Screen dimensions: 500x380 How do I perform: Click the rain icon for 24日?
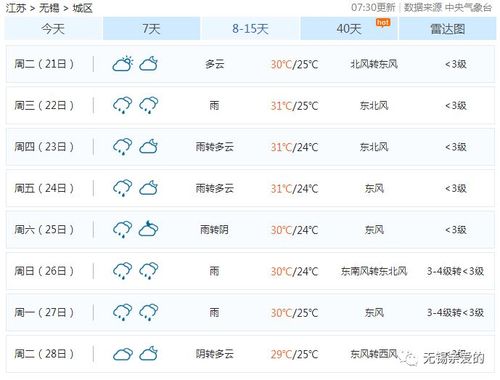tap(123, 188)
